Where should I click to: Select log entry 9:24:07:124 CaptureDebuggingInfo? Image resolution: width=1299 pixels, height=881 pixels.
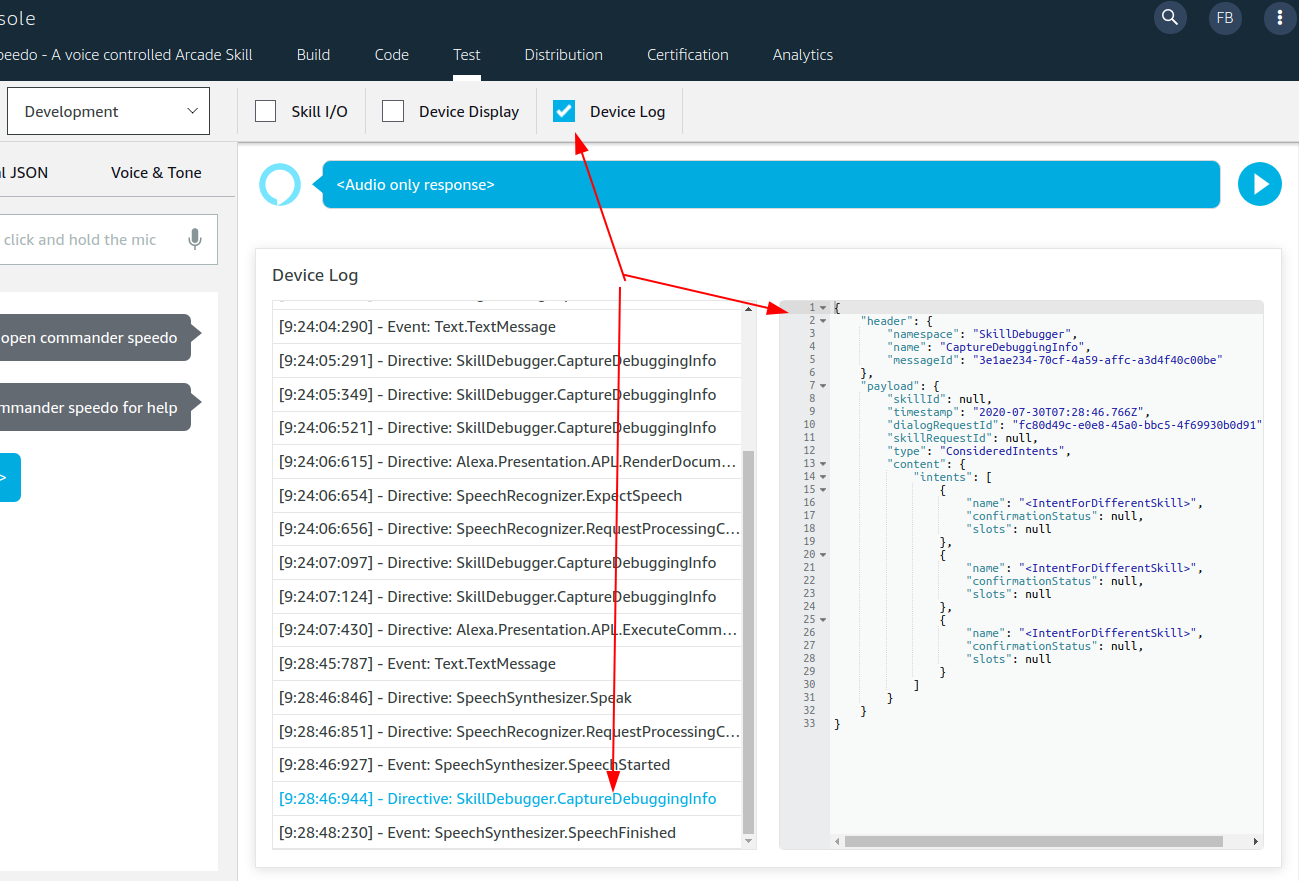coord(507,596)
